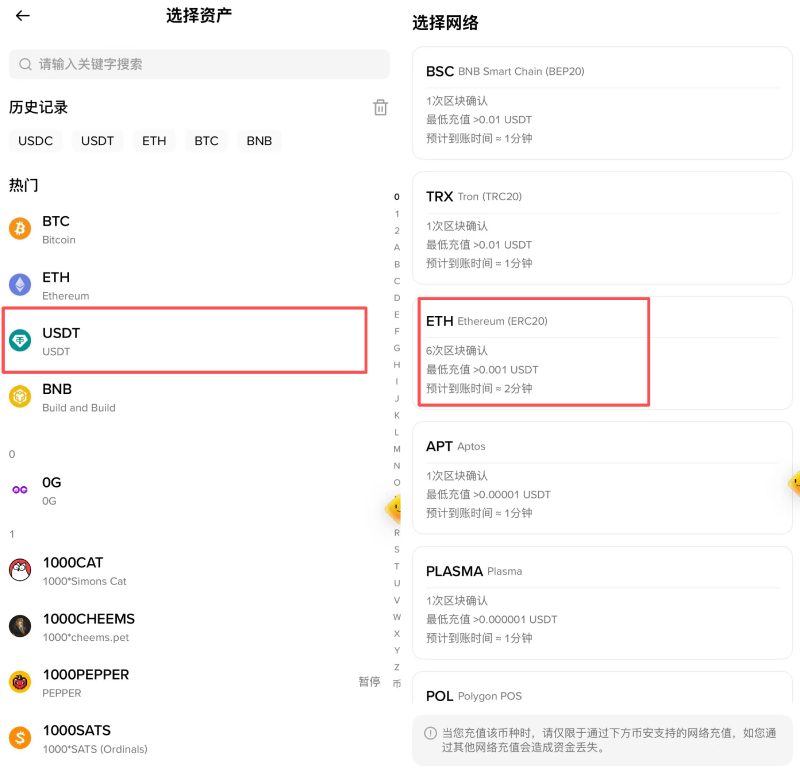Click the search magnifier icon
800x772 pixels.
[x=25, y=64]
